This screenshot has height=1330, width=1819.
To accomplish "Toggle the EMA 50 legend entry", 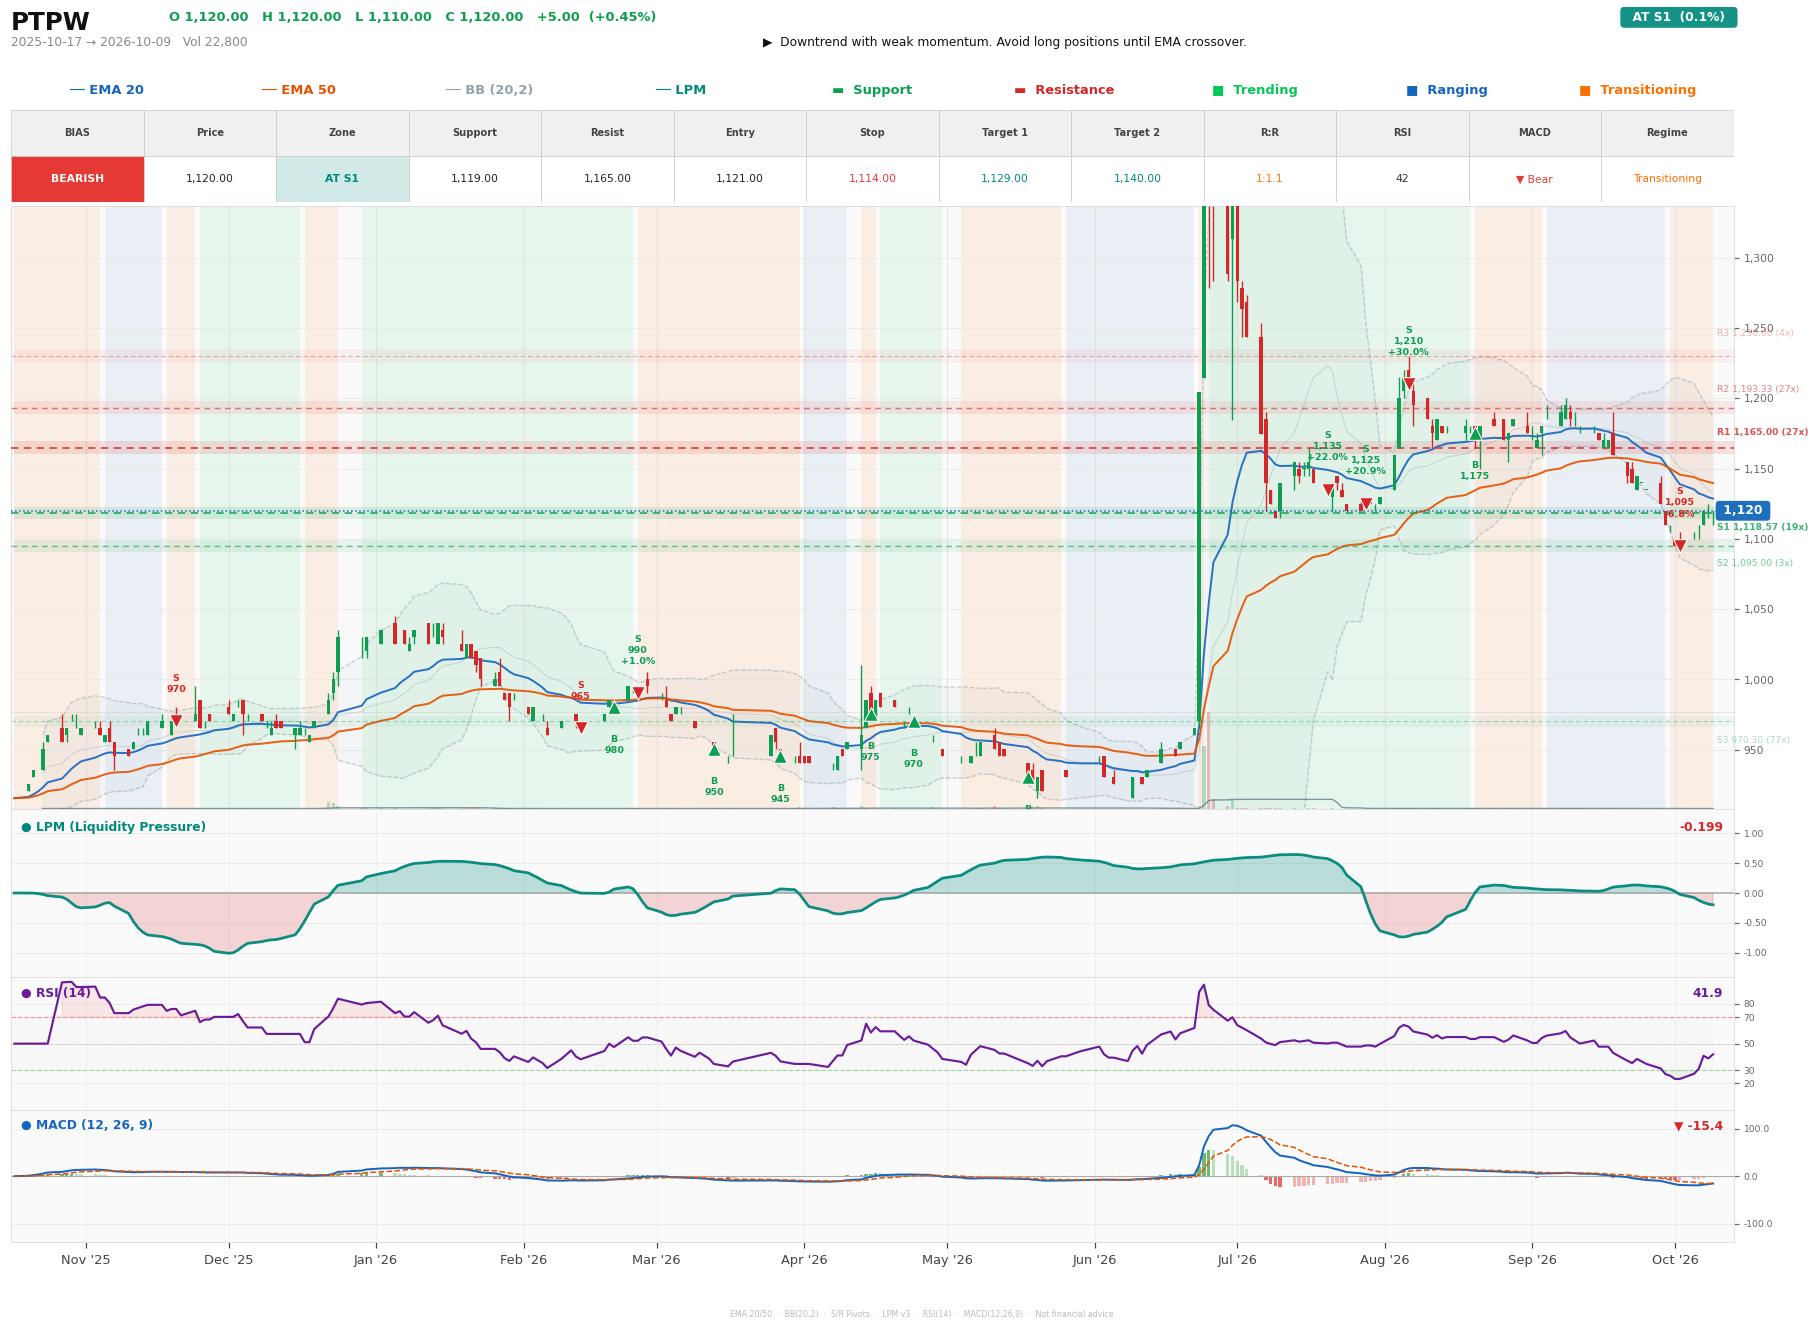I will [x=298, y=90].
